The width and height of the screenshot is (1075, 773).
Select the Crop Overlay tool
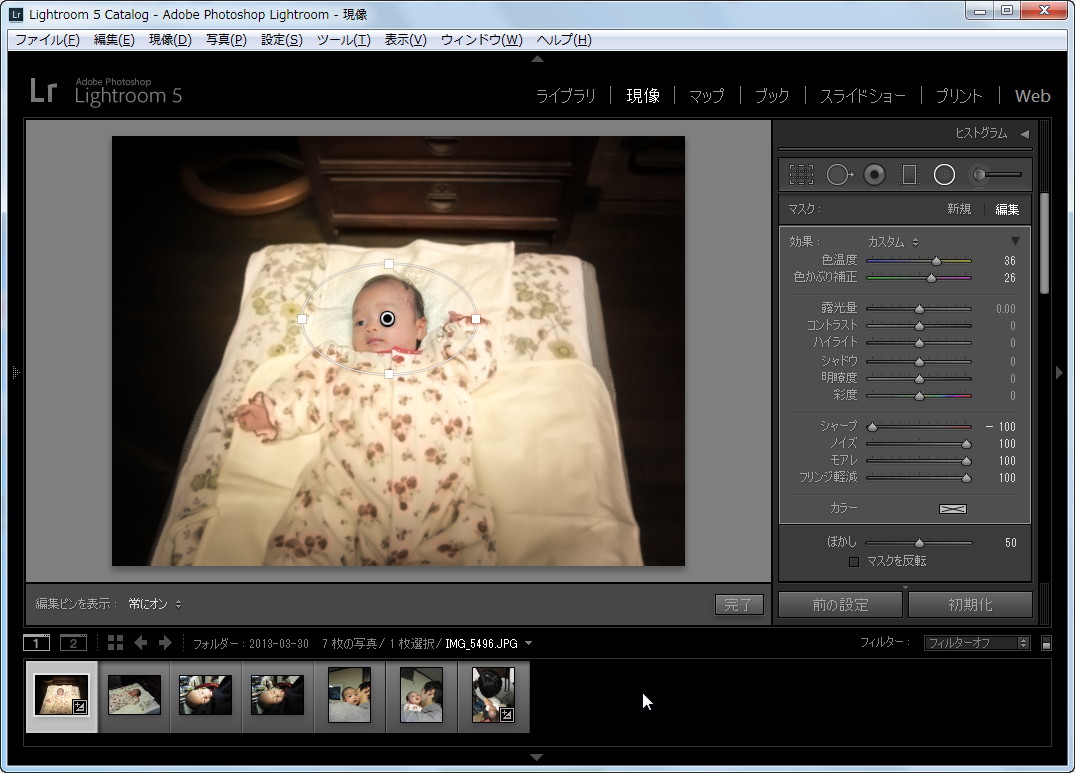point(801,175)
